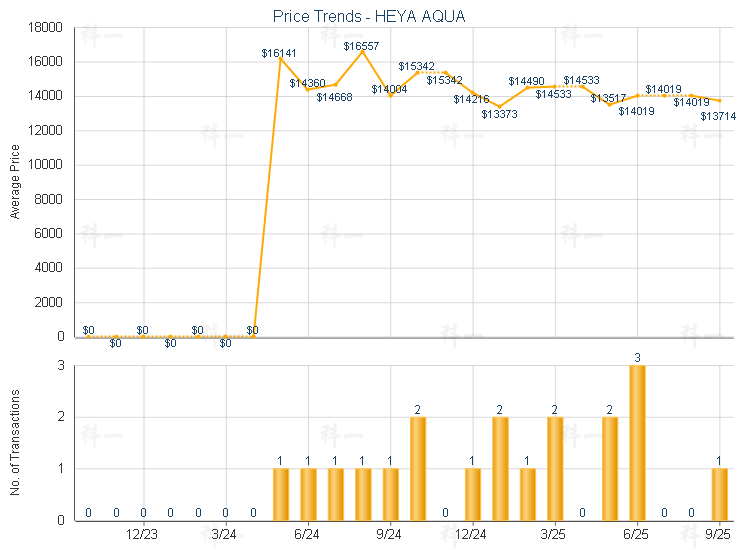Click the "Price Trends - HEYA AQUA" chart title
Image resolution: width=740 pixels, height=550 pixels.
[x=369, y=16]
